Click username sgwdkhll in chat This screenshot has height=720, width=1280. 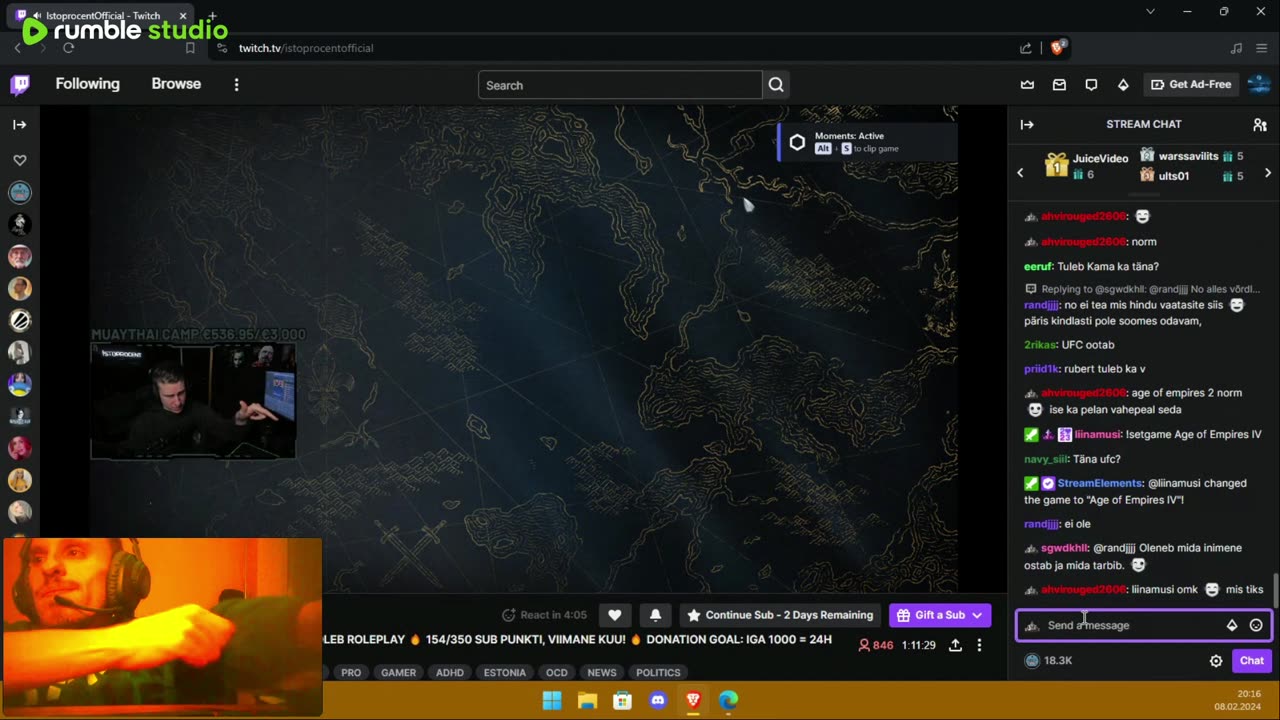point(1064,548)
